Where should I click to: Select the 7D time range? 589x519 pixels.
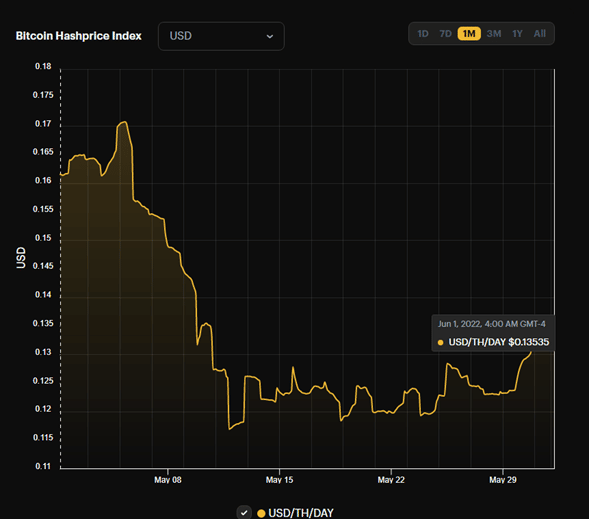pyautogui.click(x=445, y=34)
